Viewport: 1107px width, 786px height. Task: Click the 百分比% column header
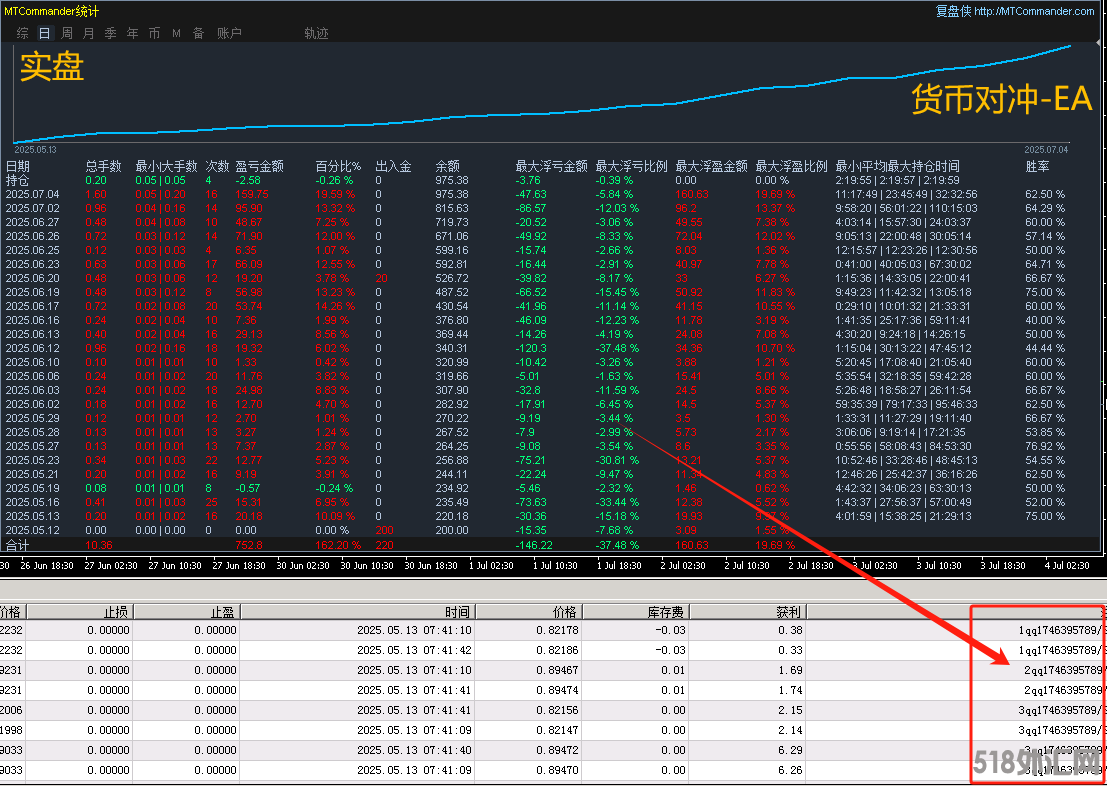(x=338, y=167)
